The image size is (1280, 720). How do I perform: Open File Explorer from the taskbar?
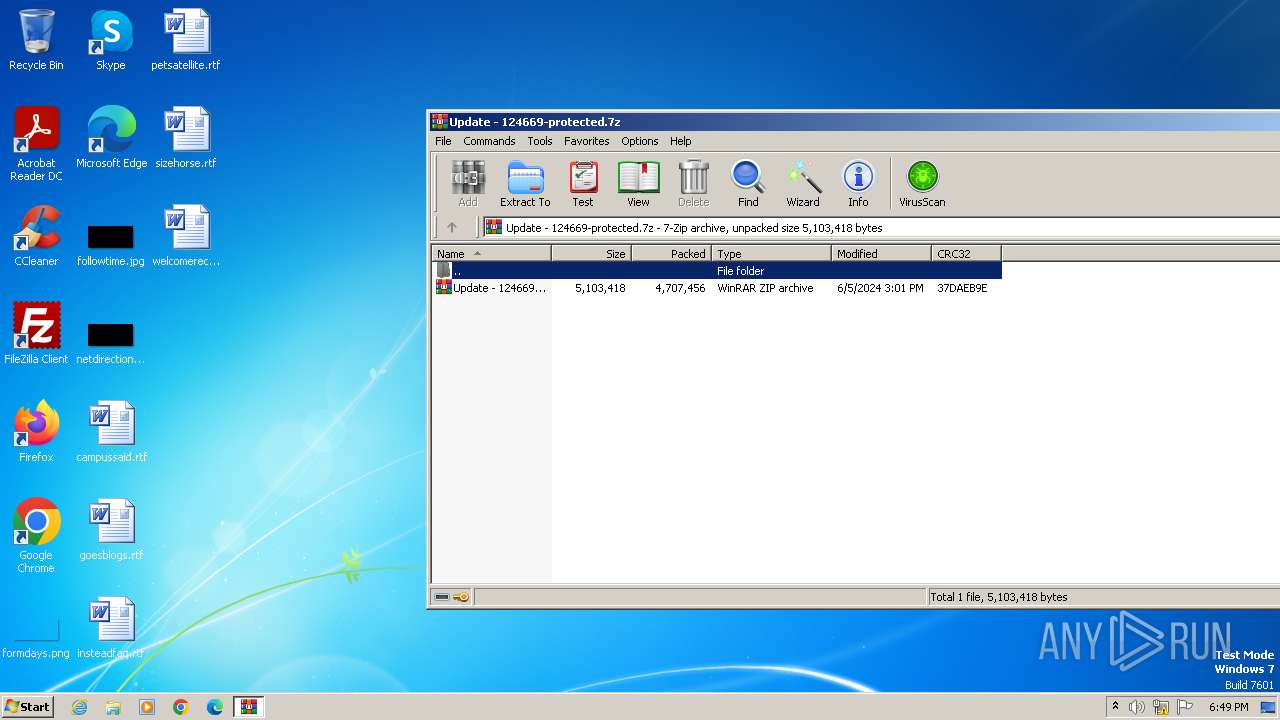click(x=113, y=707)
